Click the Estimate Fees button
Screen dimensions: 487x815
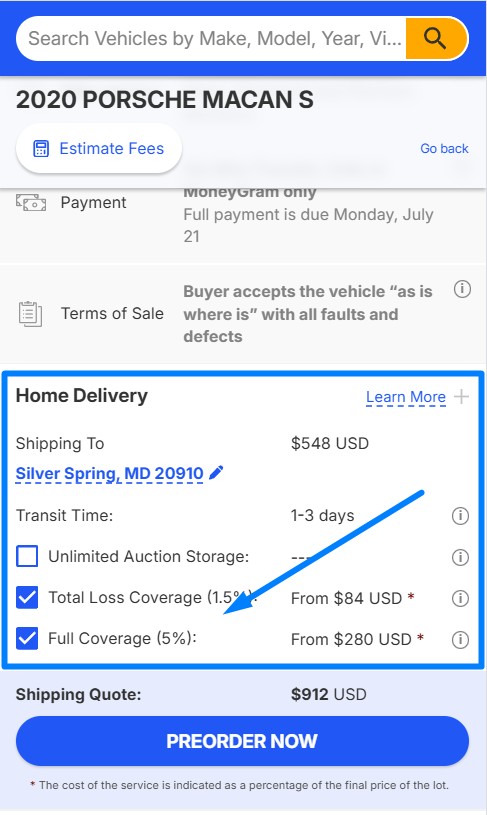click(99, 149)
